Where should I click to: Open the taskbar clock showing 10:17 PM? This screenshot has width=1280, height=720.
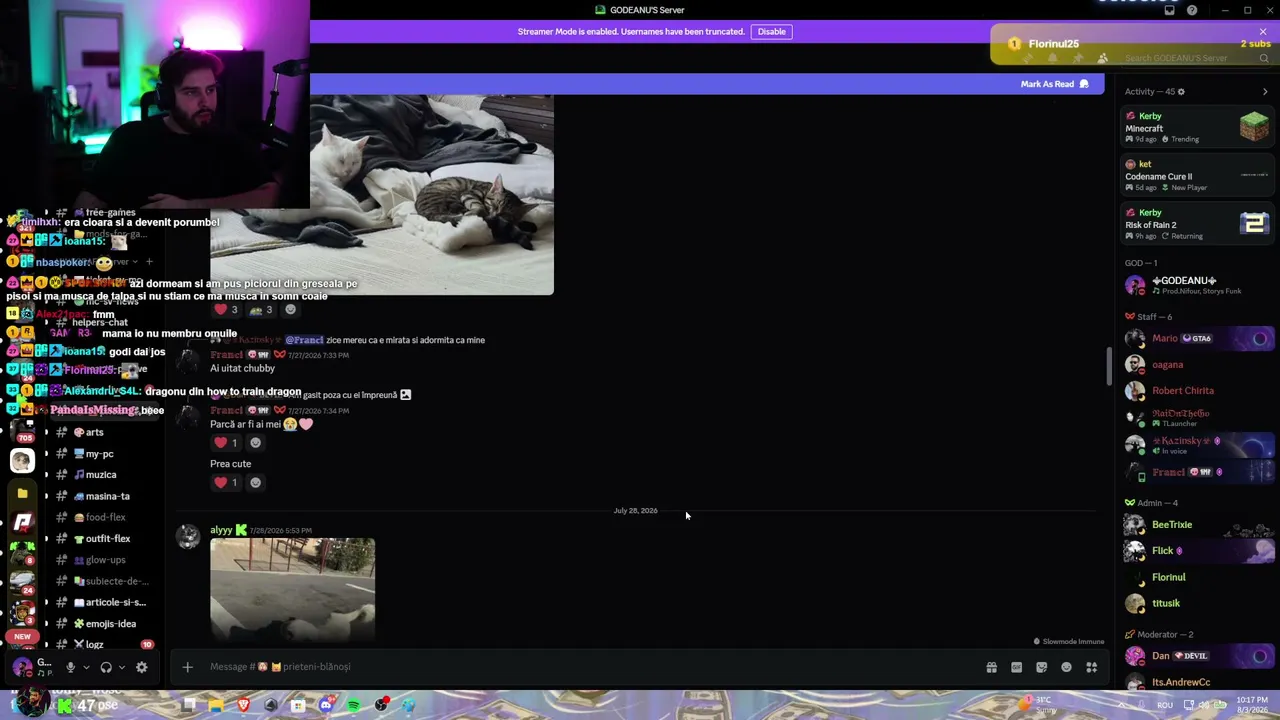pos(1251,705)
